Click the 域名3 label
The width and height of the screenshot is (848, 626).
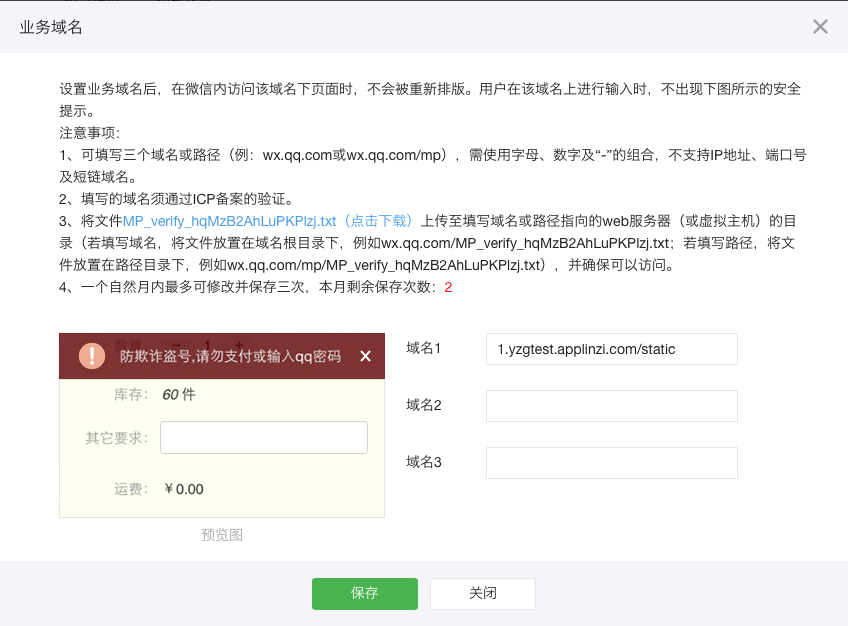(x=423, y=462)
